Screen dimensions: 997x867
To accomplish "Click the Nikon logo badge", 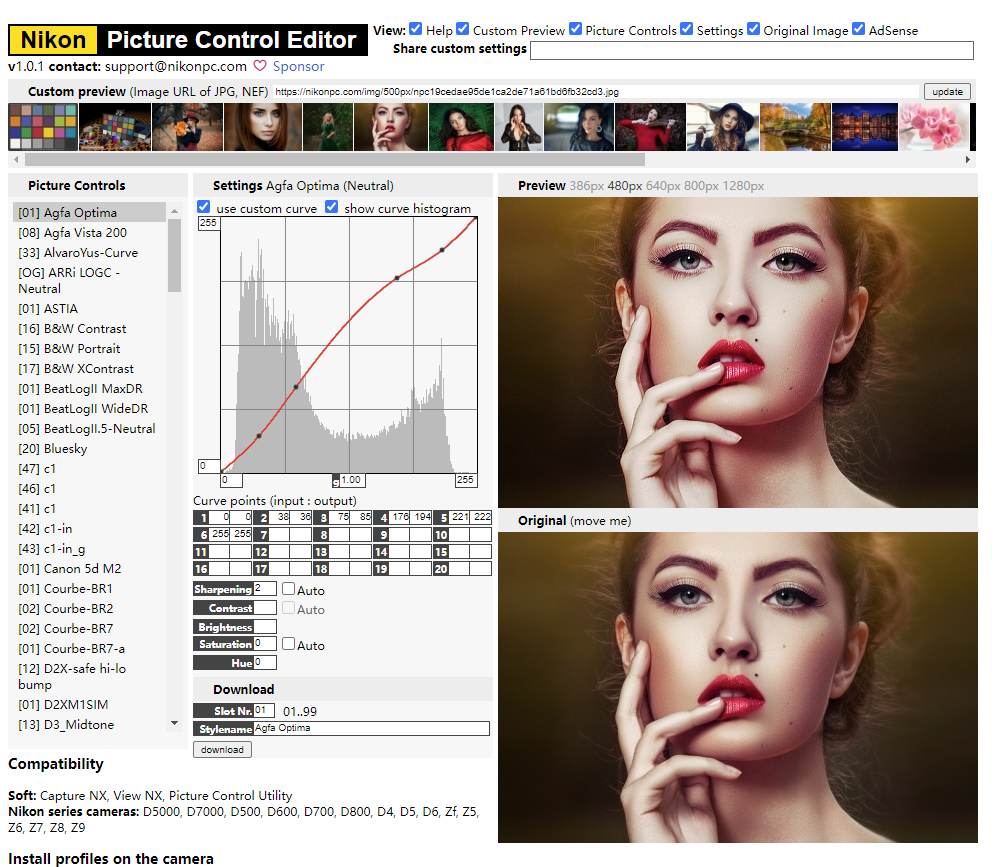I will (x=53, y=39).
